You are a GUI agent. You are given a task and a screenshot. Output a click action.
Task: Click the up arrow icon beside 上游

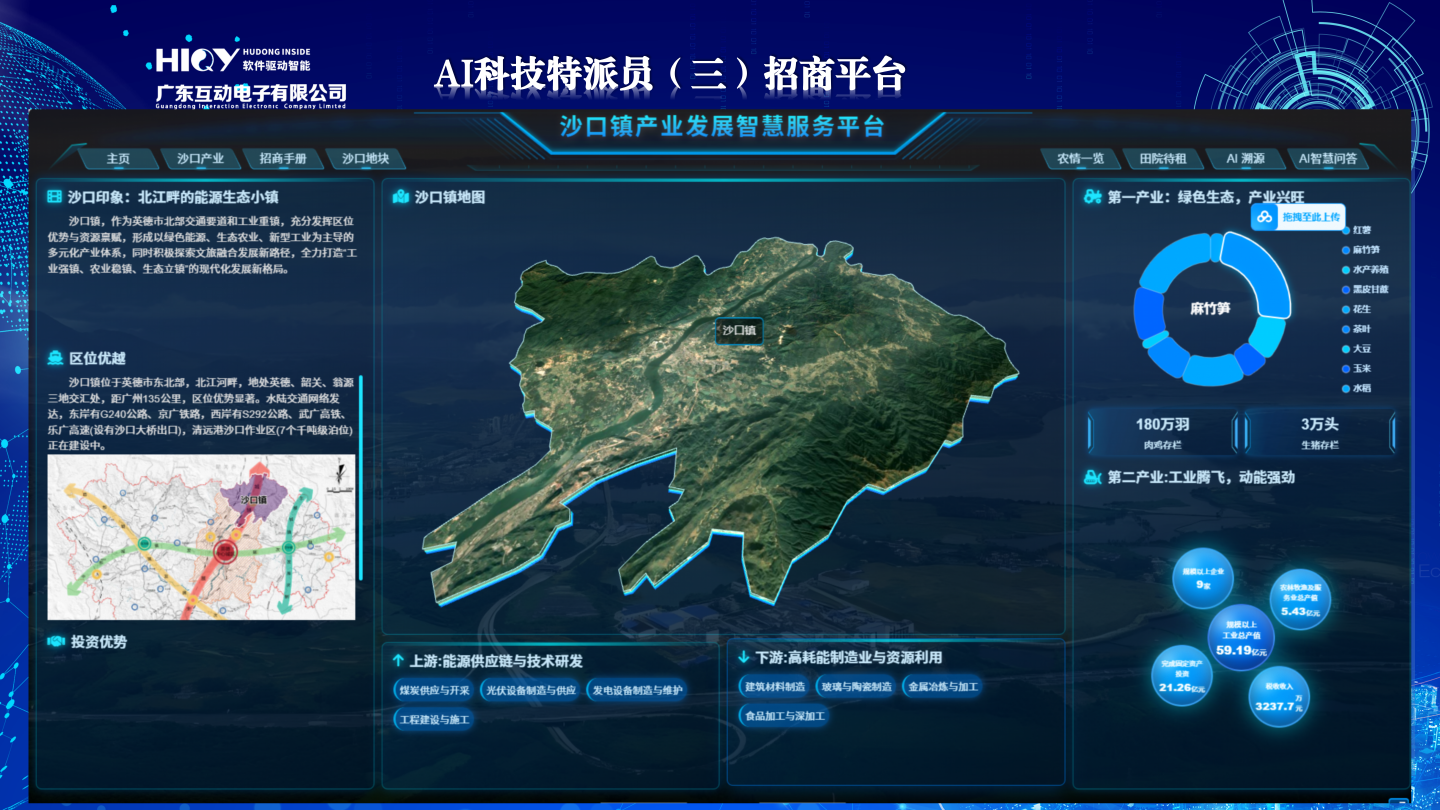(x=398, y=661)
